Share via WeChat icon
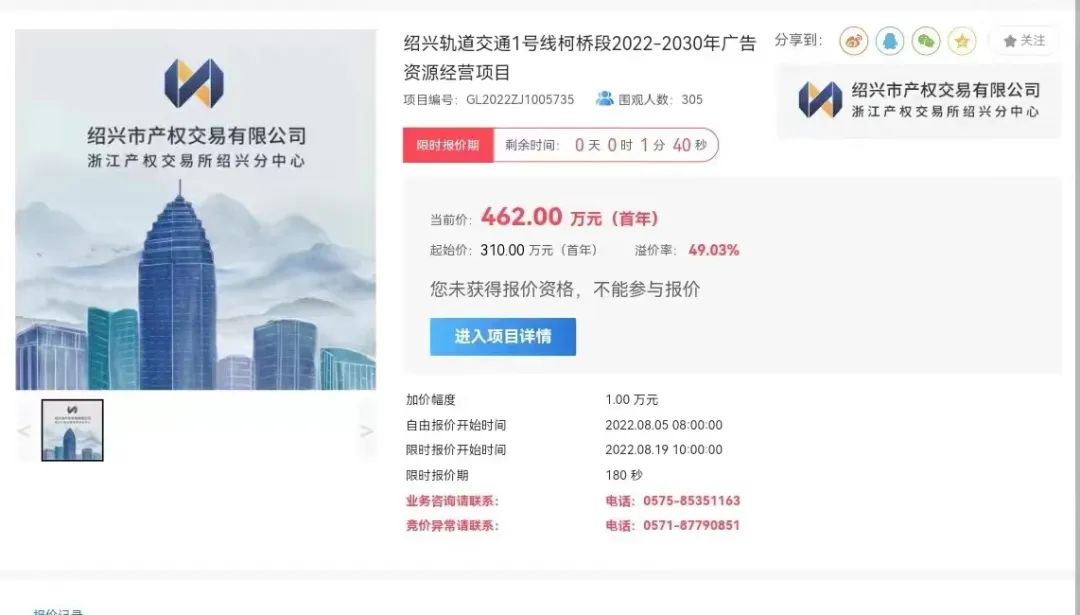1080x615 pixels. point(926,41)
